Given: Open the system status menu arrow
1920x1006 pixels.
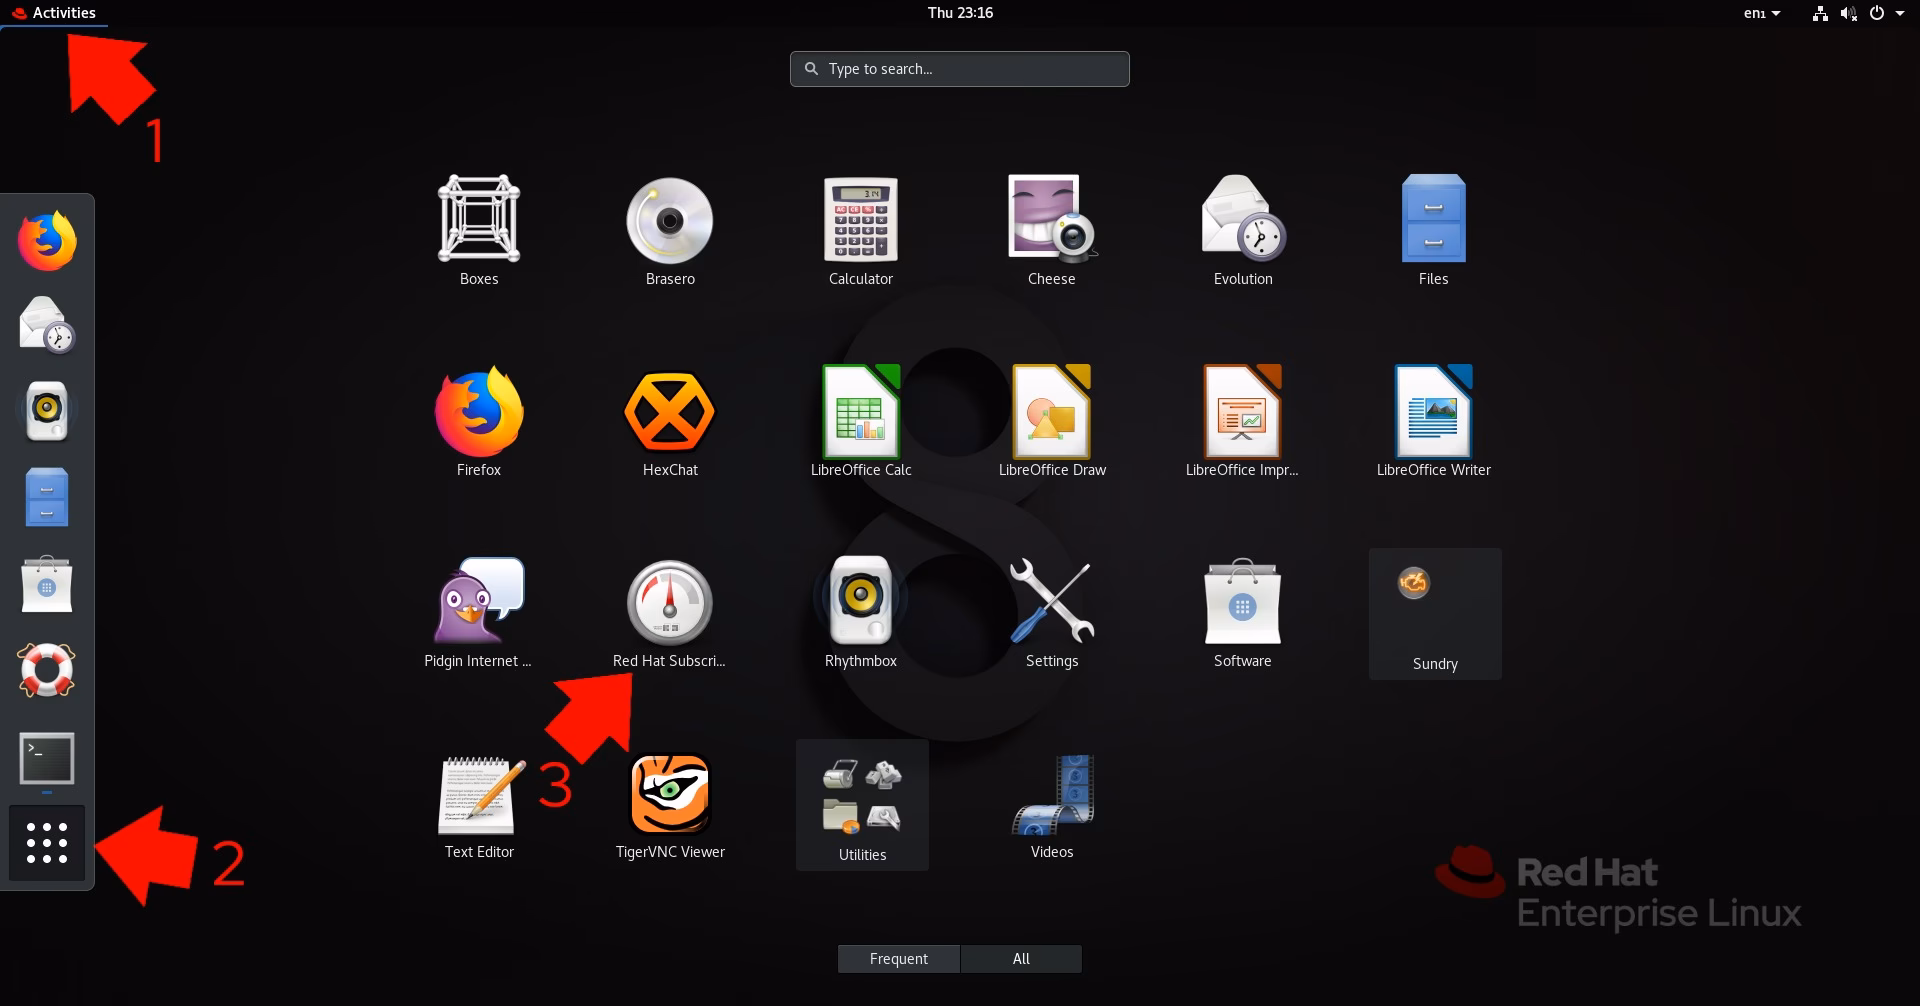Looking at the screenshot, I should pyautogui.click(x=1901, y=13).
